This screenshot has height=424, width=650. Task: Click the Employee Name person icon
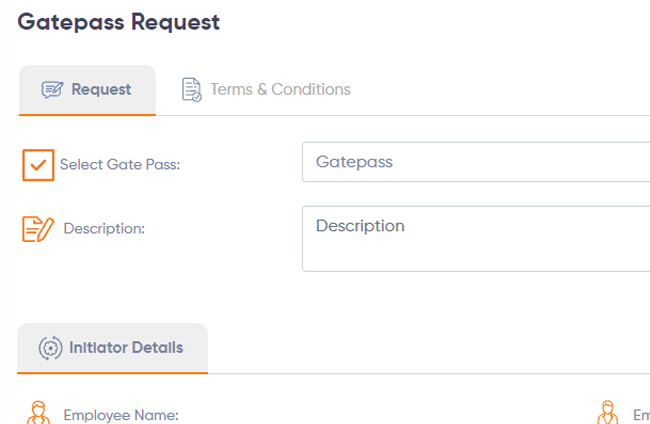tap(39, 413)
